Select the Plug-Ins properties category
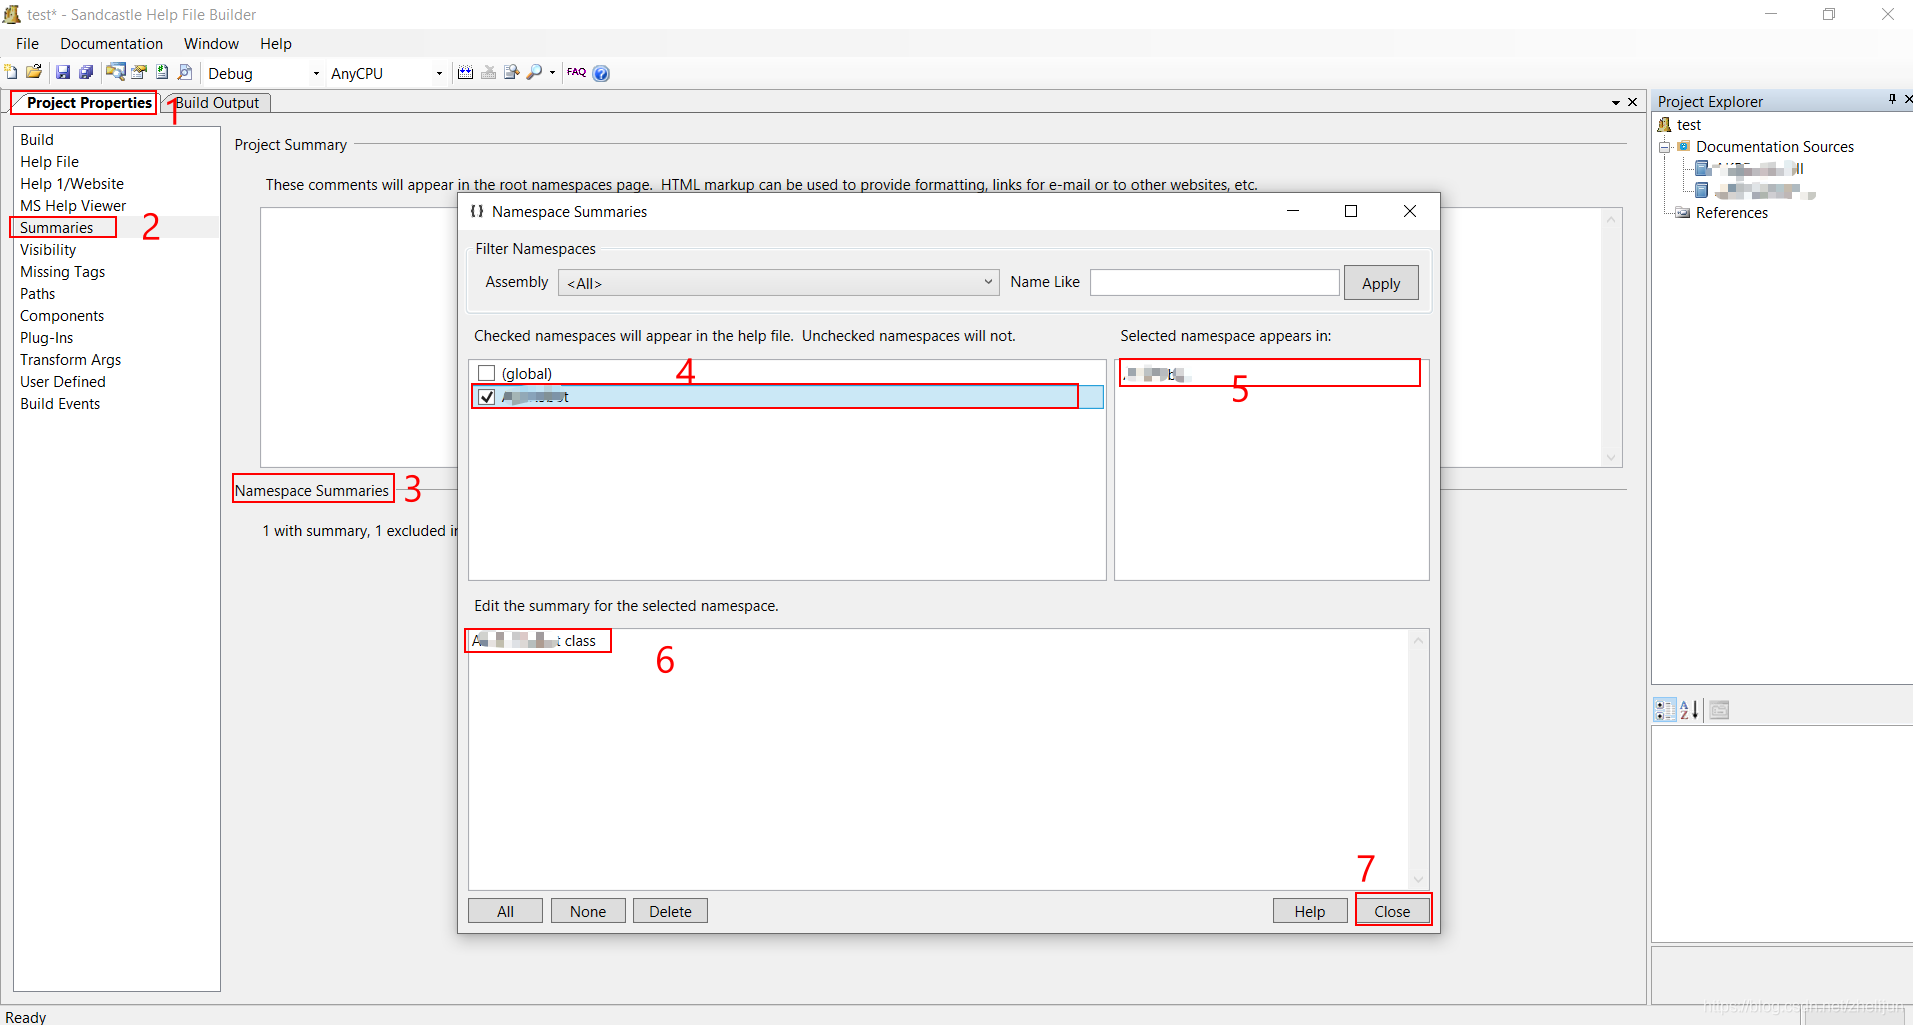1913x1025 pixels. tap(47, 337)
